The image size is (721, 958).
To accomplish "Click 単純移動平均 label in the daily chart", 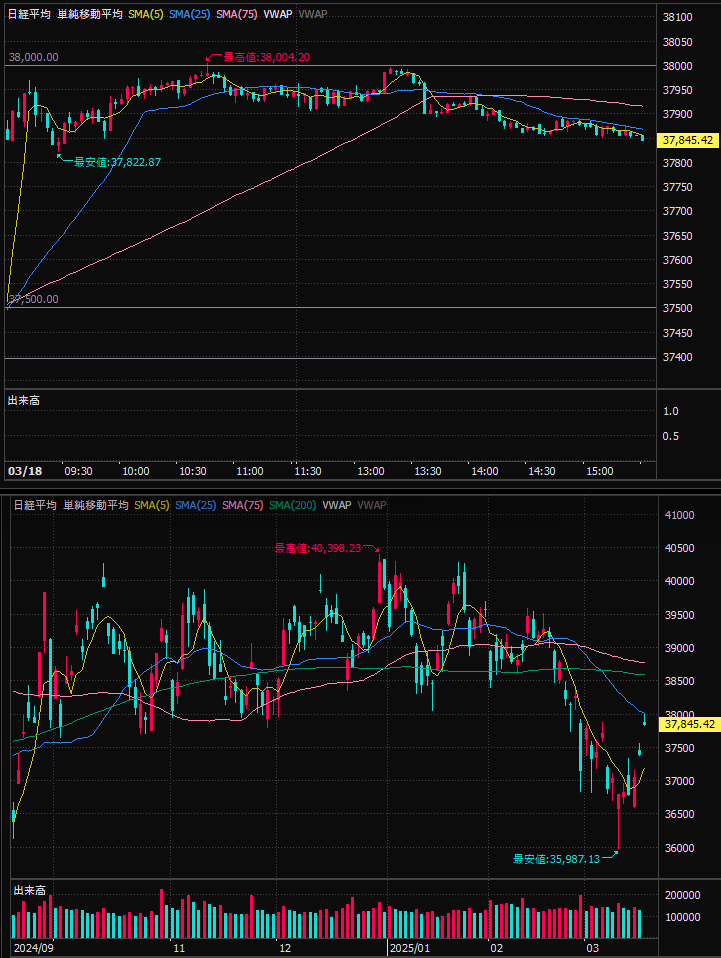I will [x=96, y=505].
